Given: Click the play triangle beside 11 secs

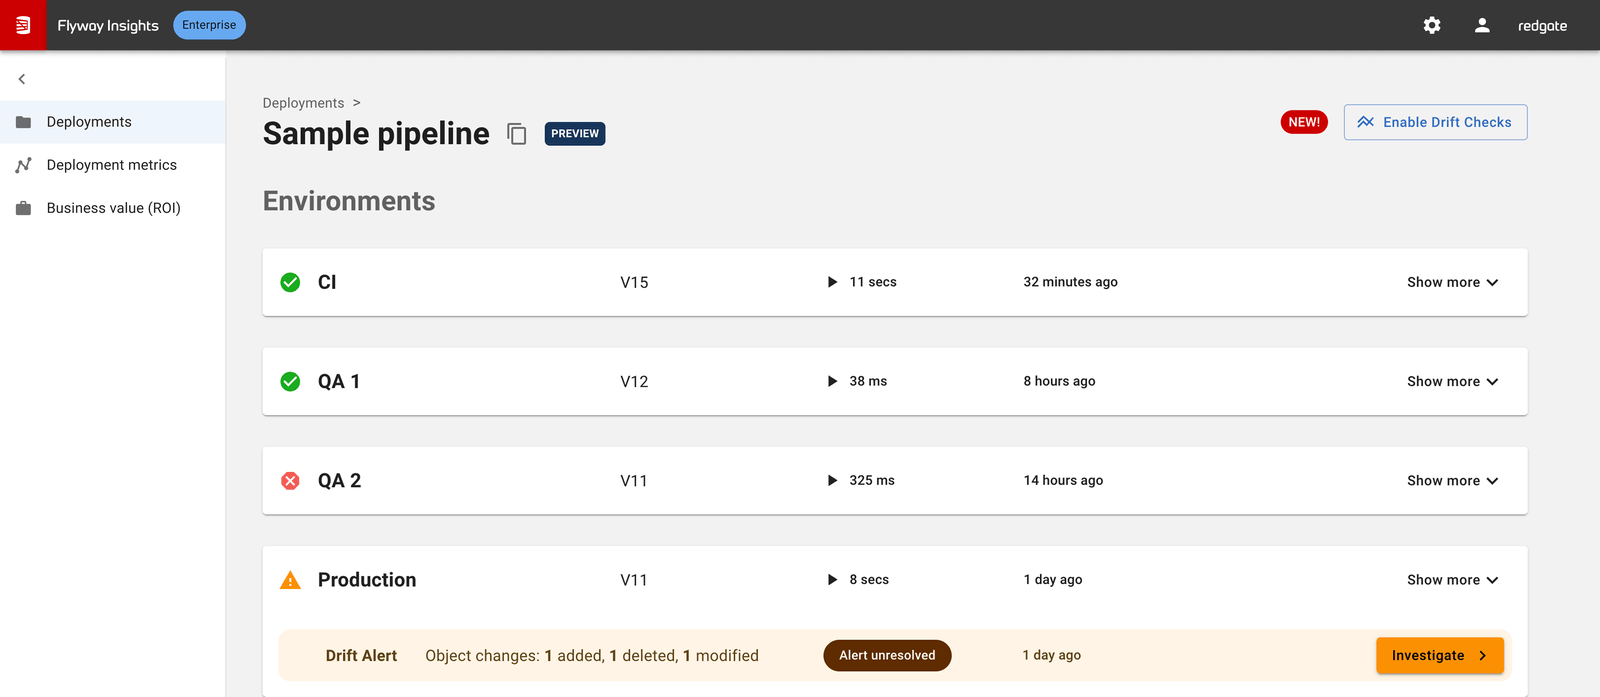Looking at the screenshot, I should [x=832, y=282].
